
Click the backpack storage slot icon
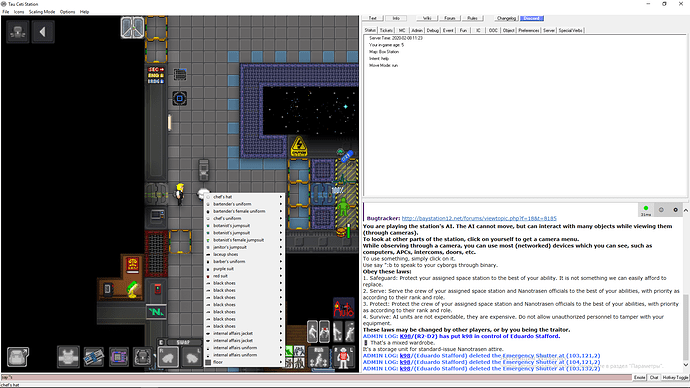[x=143, y=357]
